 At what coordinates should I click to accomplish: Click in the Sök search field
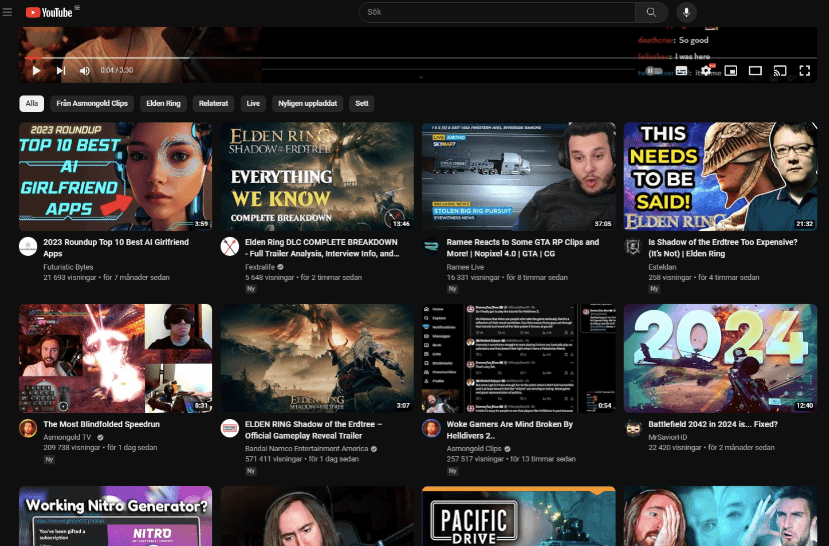click(497, 12)
